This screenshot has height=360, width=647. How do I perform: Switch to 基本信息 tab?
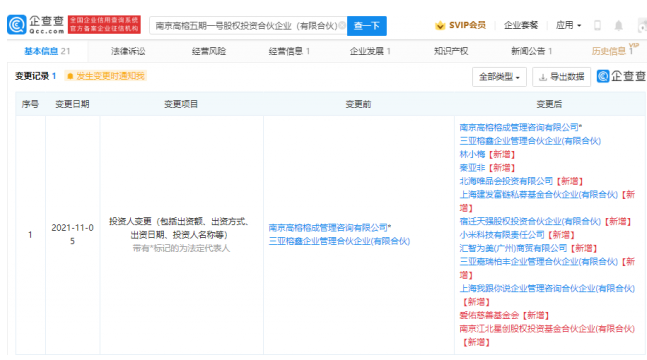[x=47, y=51]
